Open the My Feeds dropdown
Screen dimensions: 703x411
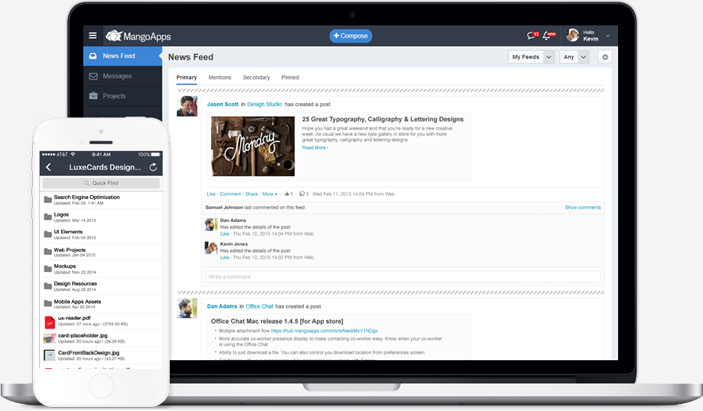pos(531,57)
